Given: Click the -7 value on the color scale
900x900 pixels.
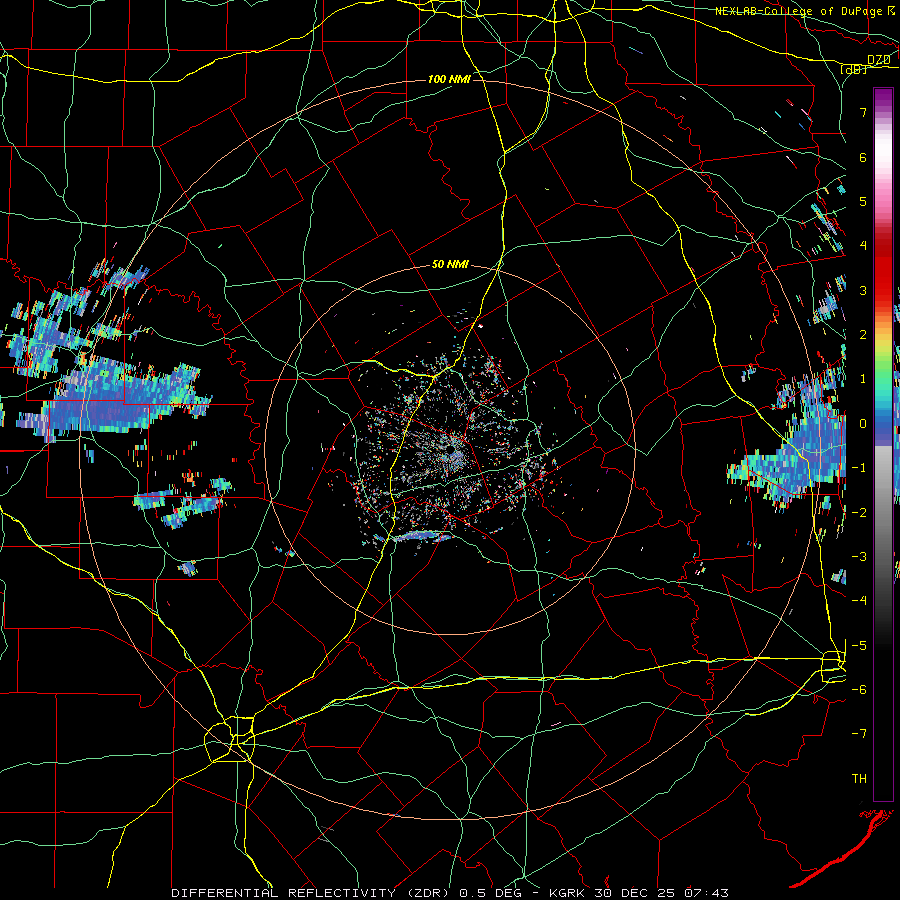Looking at the screenshot, I should [859, 734].
